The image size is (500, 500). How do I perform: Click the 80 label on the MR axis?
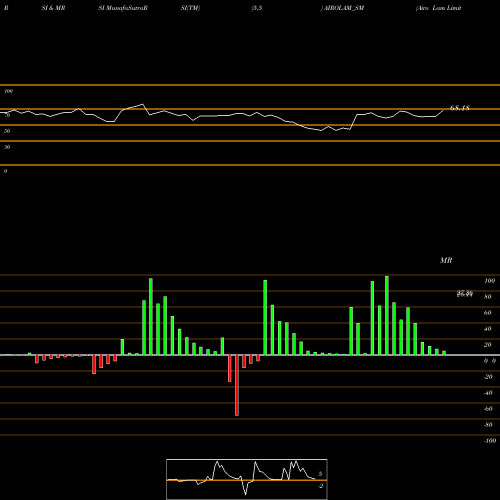pos(487,297)
